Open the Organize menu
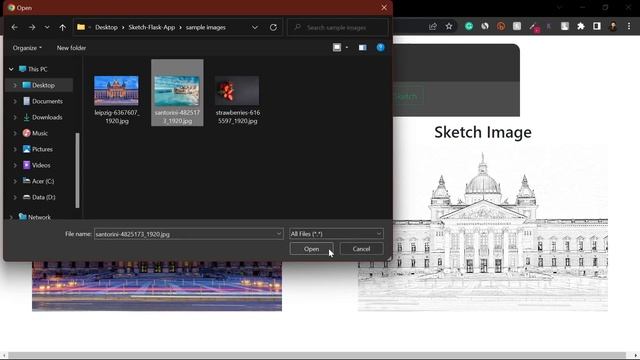The image size is (640, 360). (27, 48)
